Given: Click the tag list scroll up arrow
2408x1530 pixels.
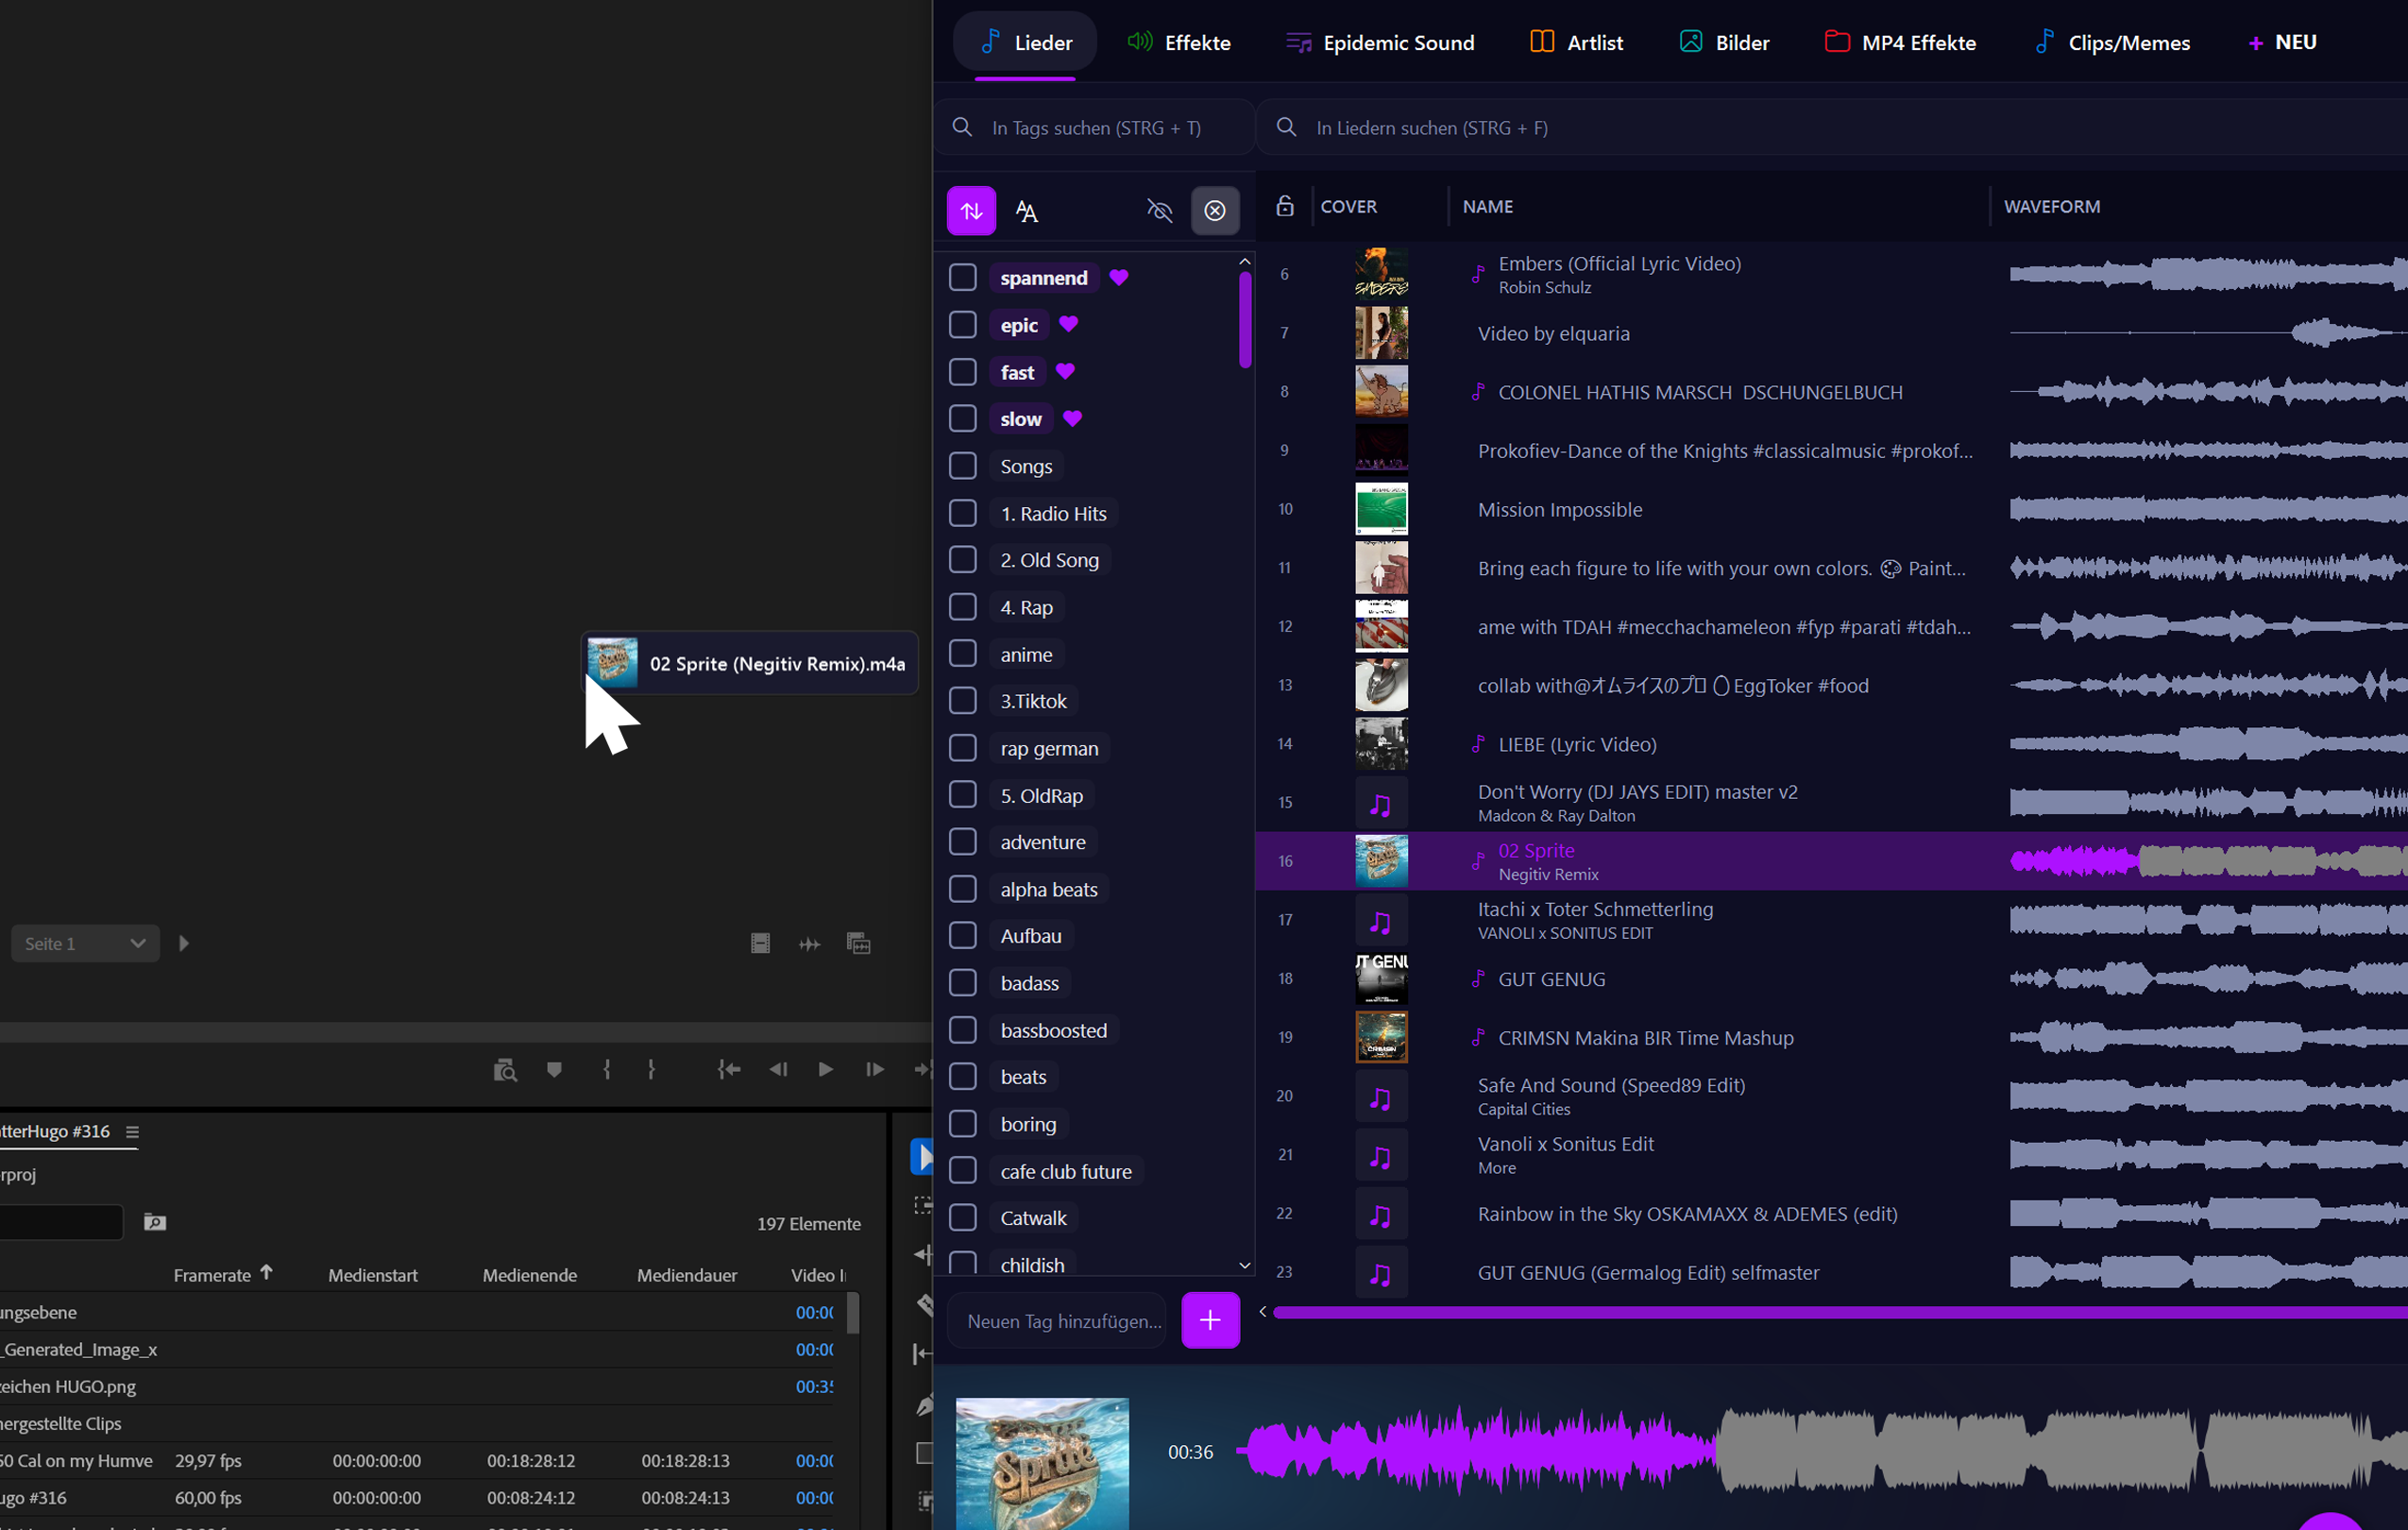Looking at the screenshot, I should (x=1244, y=262).
